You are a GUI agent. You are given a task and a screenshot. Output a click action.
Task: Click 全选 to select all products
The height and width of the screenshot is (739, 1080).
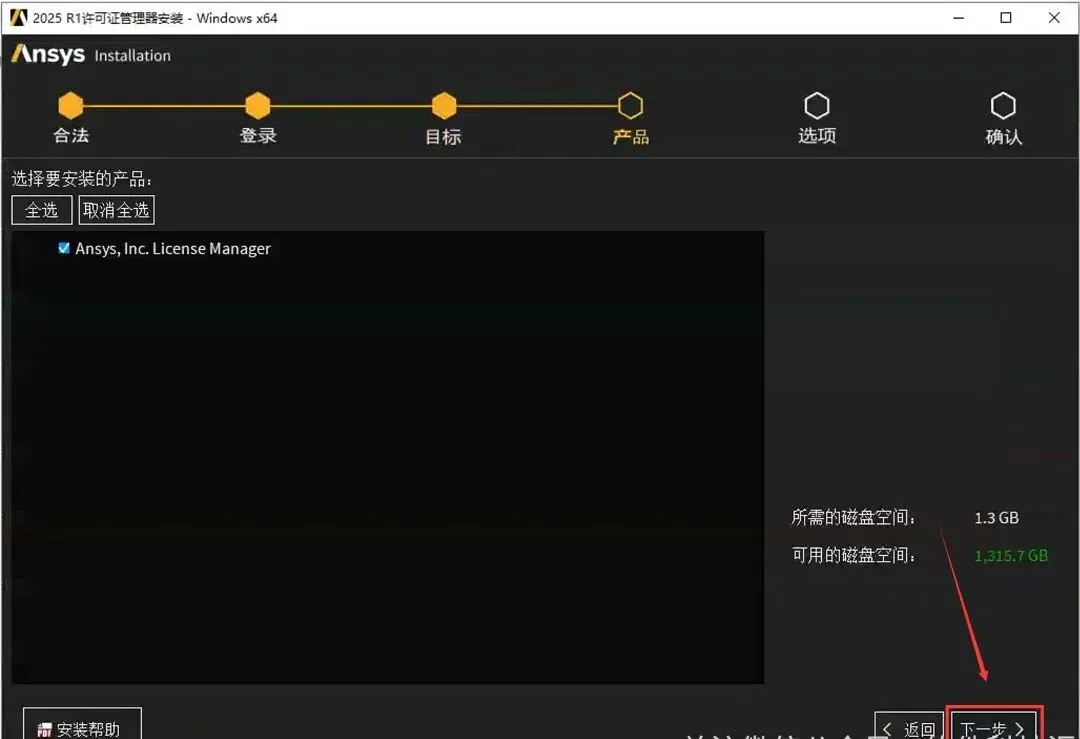click(41, 210)
